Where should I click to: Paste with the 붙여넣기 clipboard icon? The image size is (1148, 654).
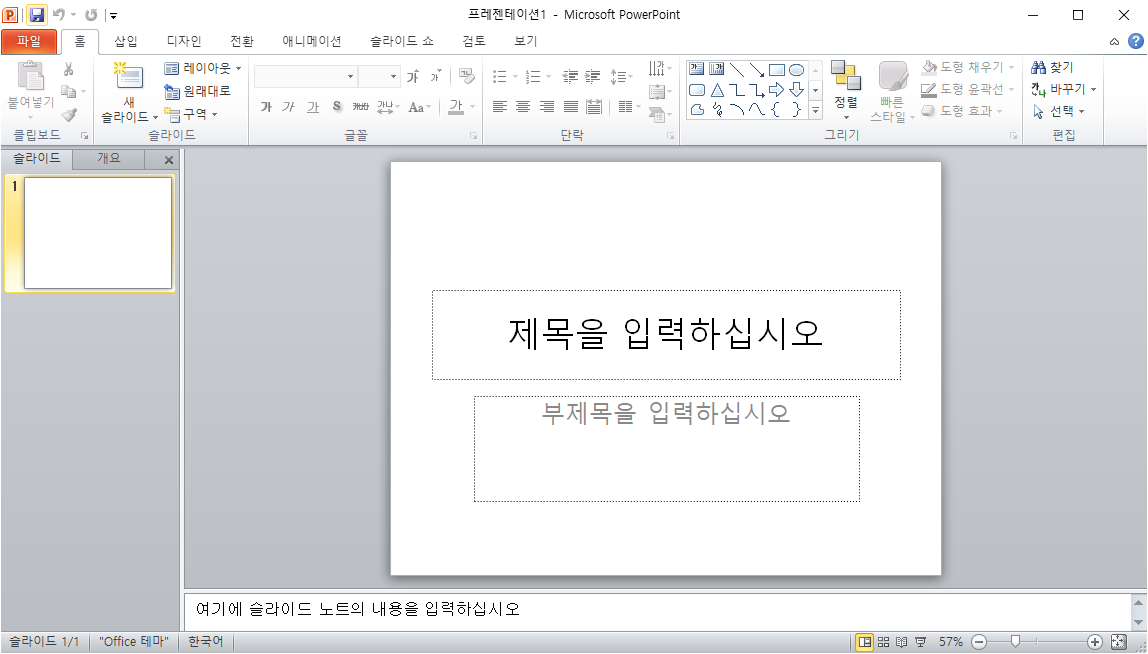coord(31,76)
